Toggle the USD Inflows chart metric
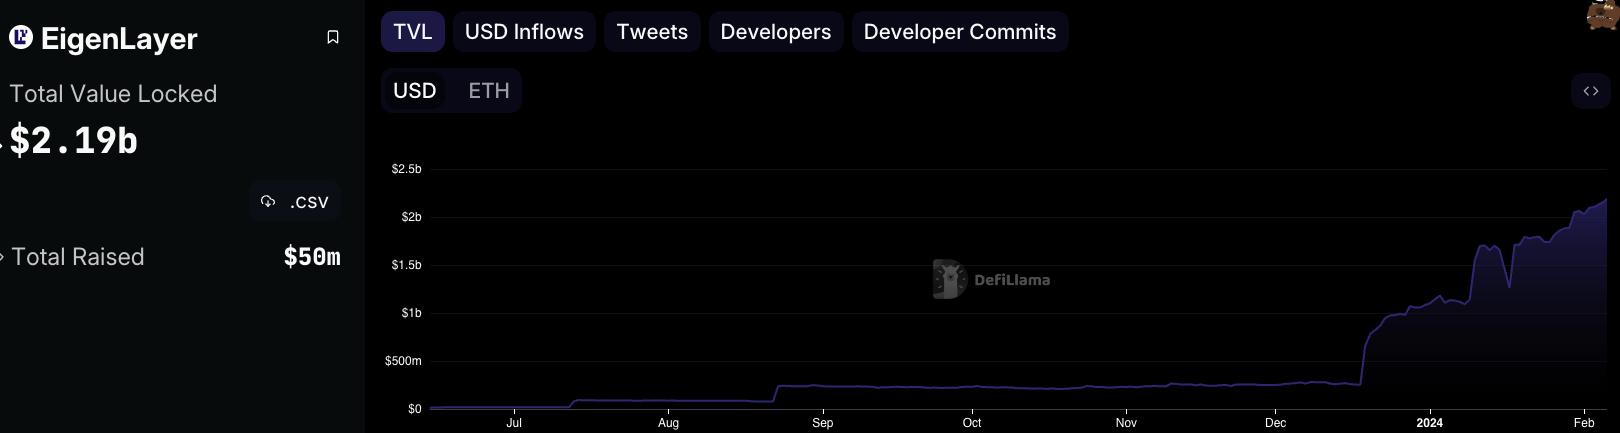This screenshot has width=1620, height=433. coord(524,32)
